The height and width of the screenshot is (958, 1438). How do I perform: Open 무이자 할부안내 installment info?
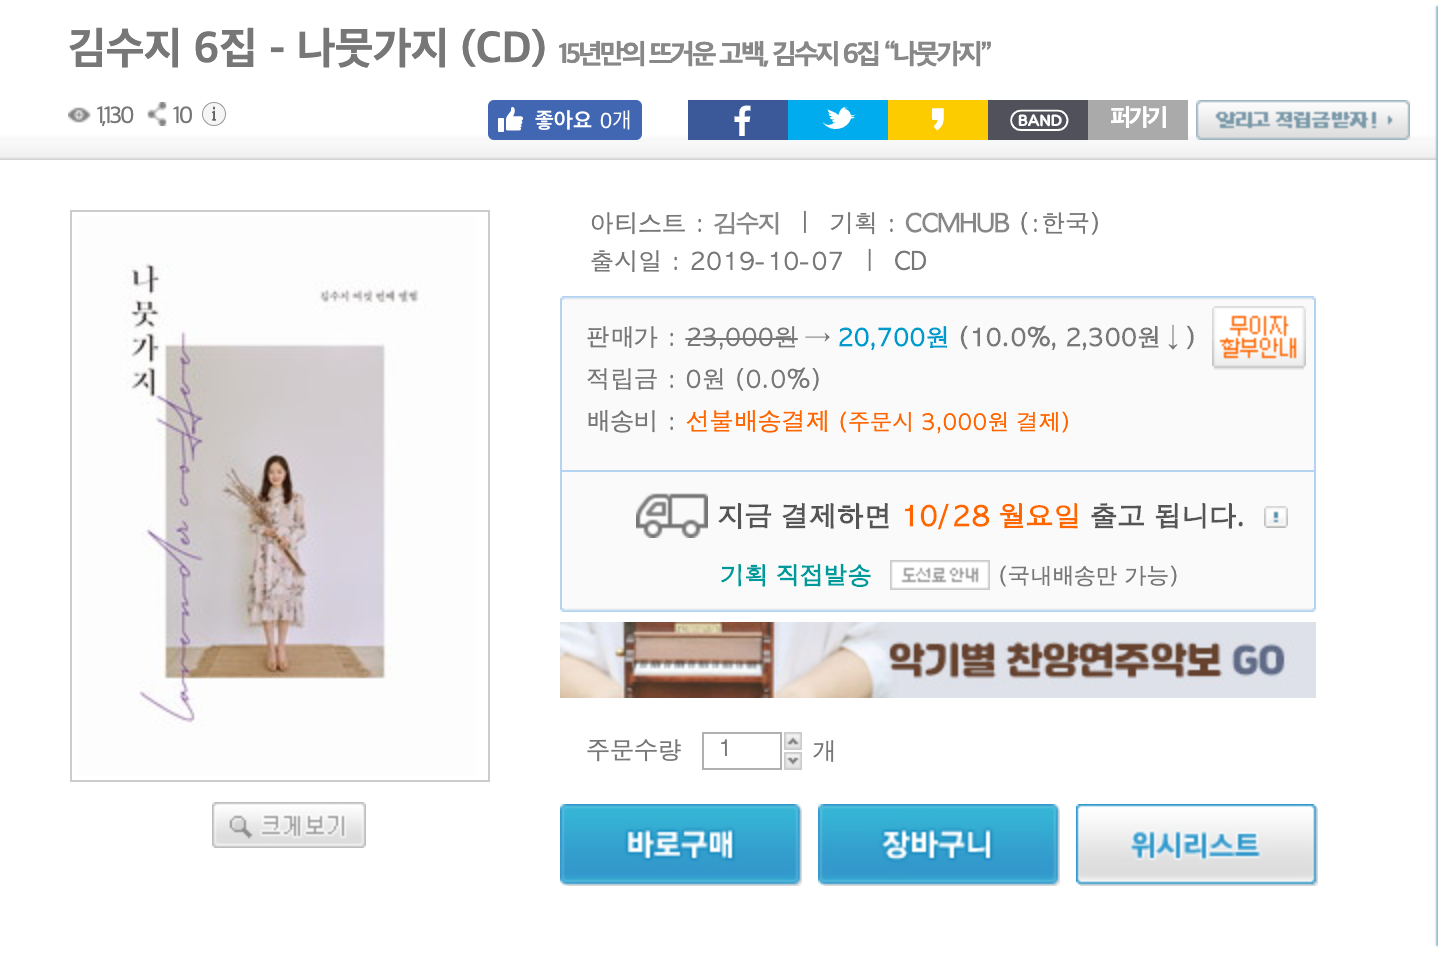1259,337
